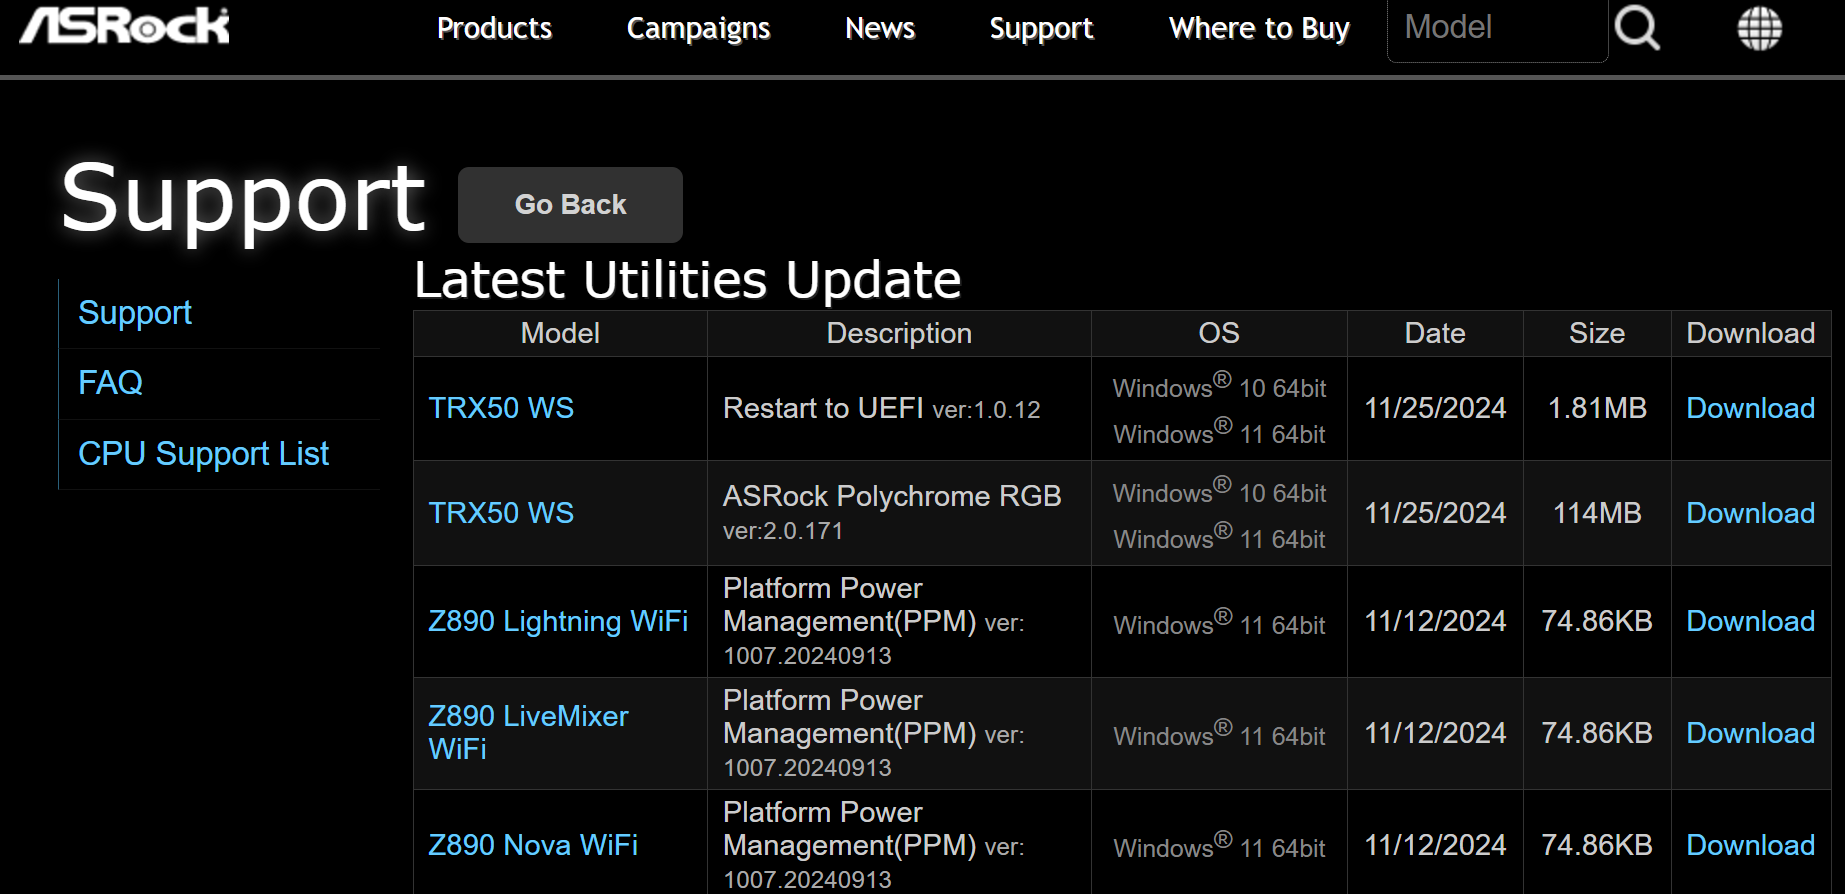Open CPU Support List link

(x=203, y=454)
